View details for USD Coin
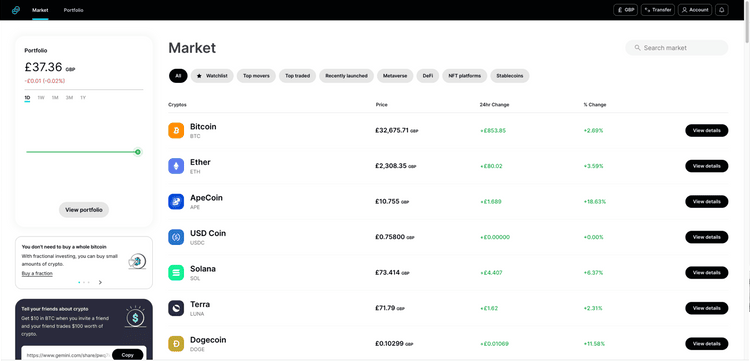 [706, 237]
